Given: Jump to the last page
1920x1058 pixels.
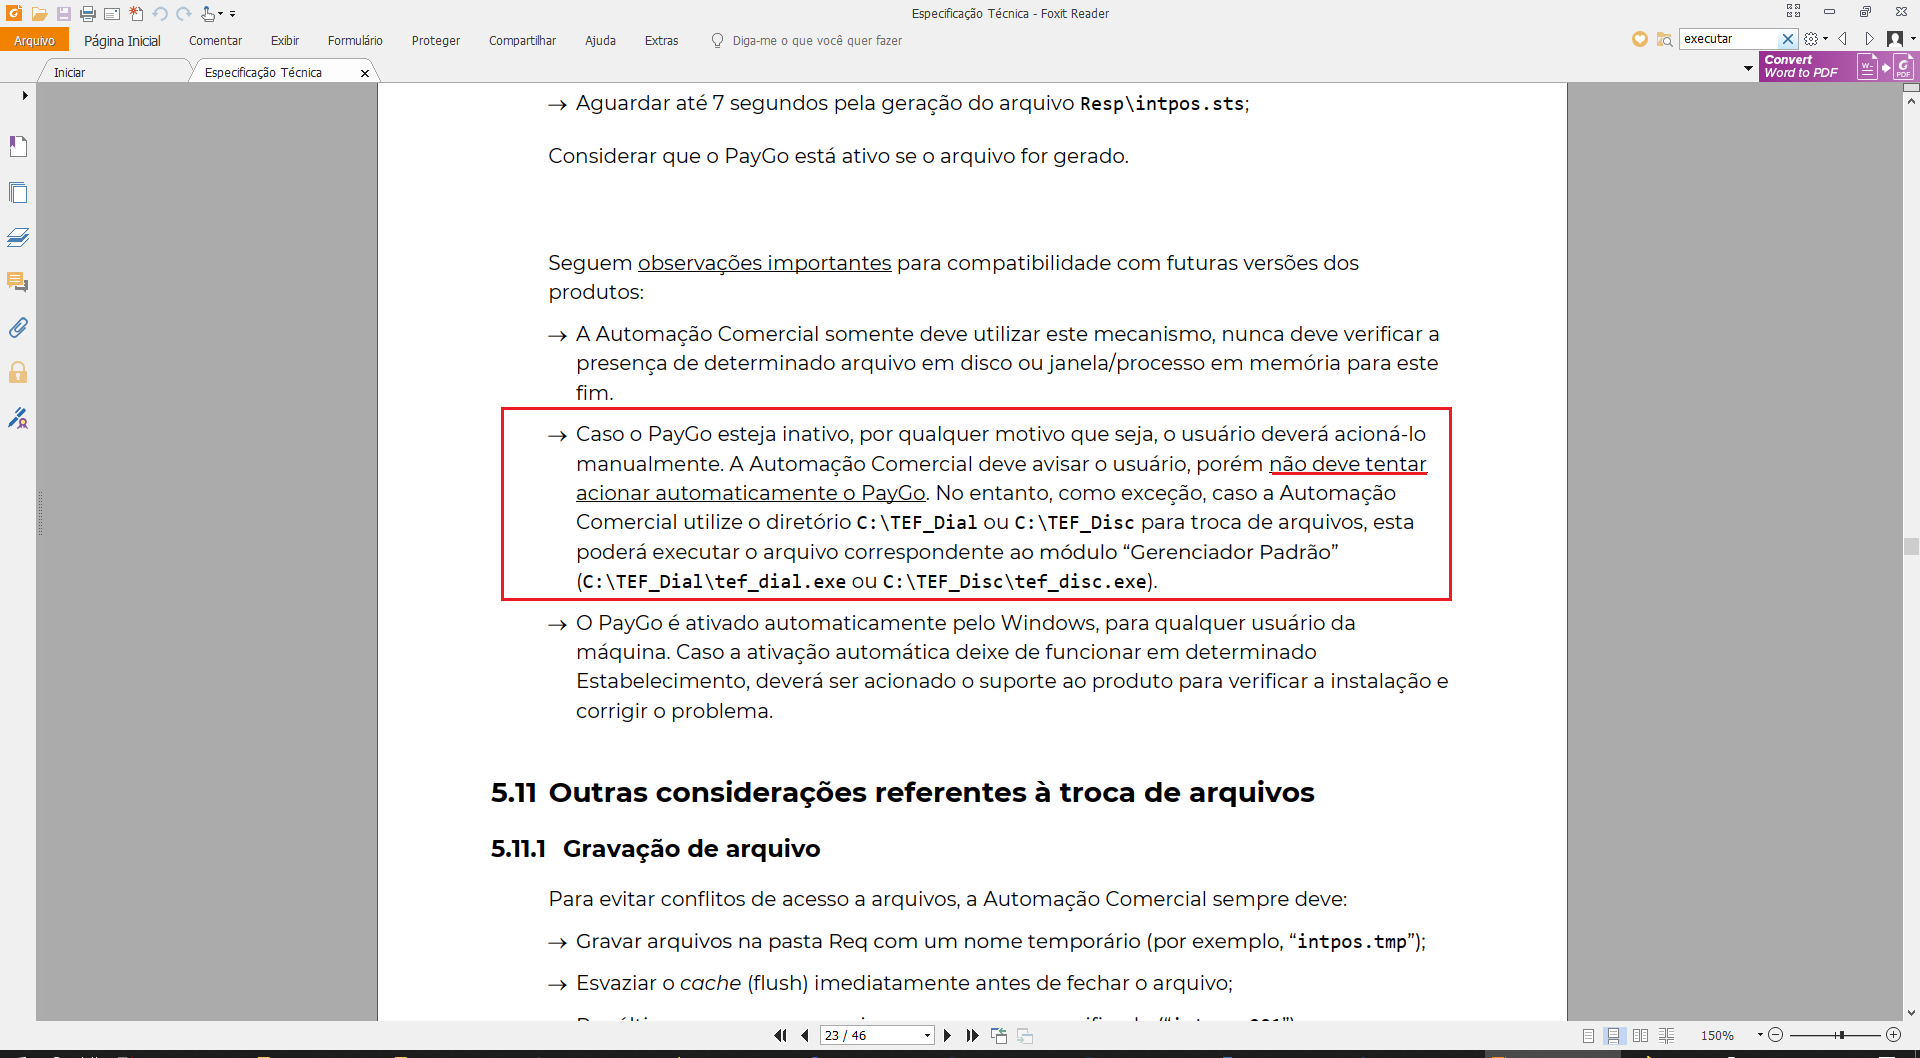Looking at the screenshot, I should coord(972,1036).
